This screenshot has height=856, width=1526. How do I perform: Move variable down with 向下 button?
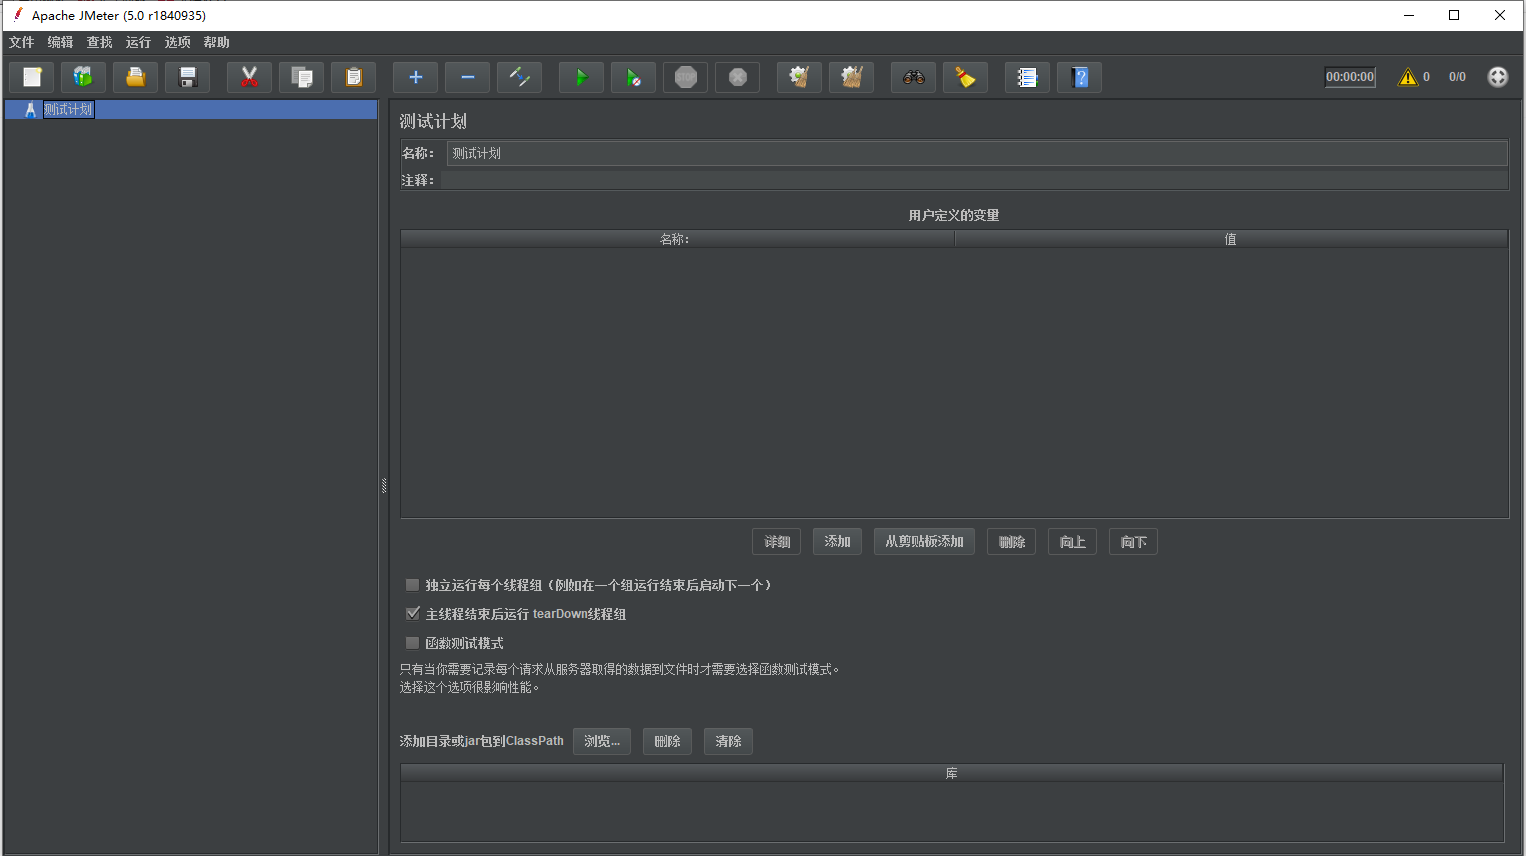[x=1134, y=542]
